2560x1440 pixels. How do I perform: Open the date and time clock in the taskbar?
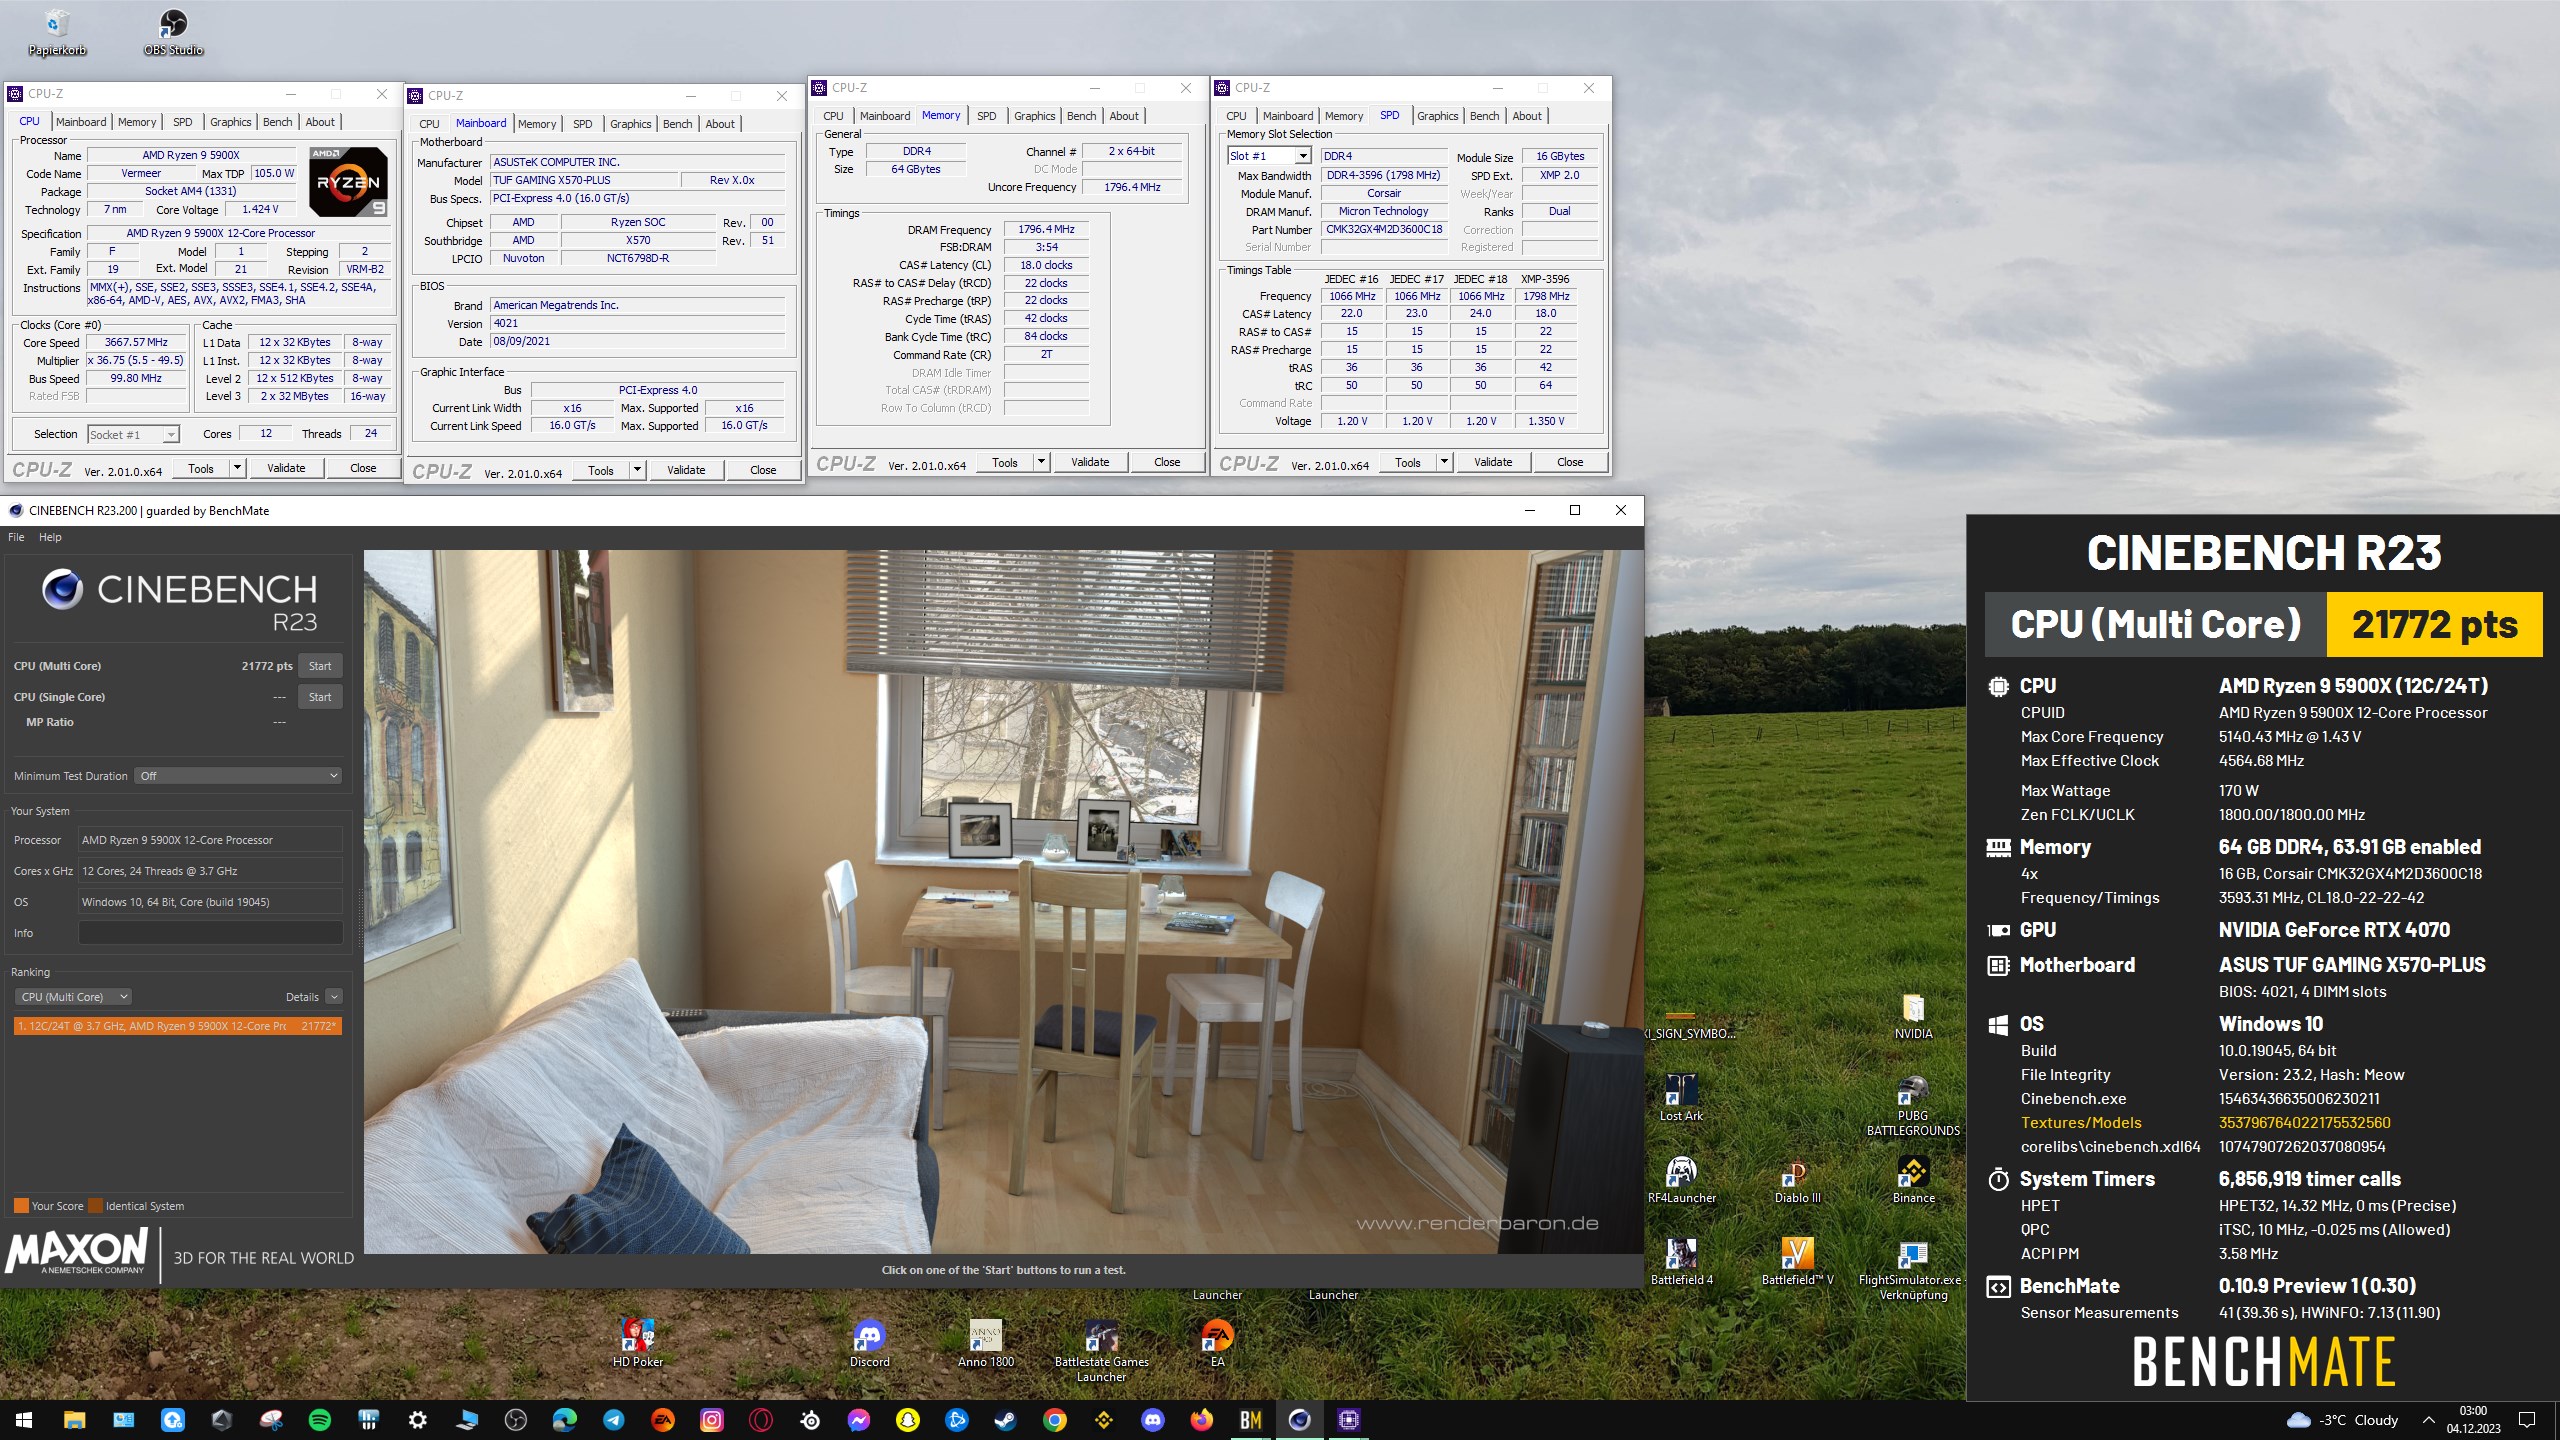tap(2473, 1420)
